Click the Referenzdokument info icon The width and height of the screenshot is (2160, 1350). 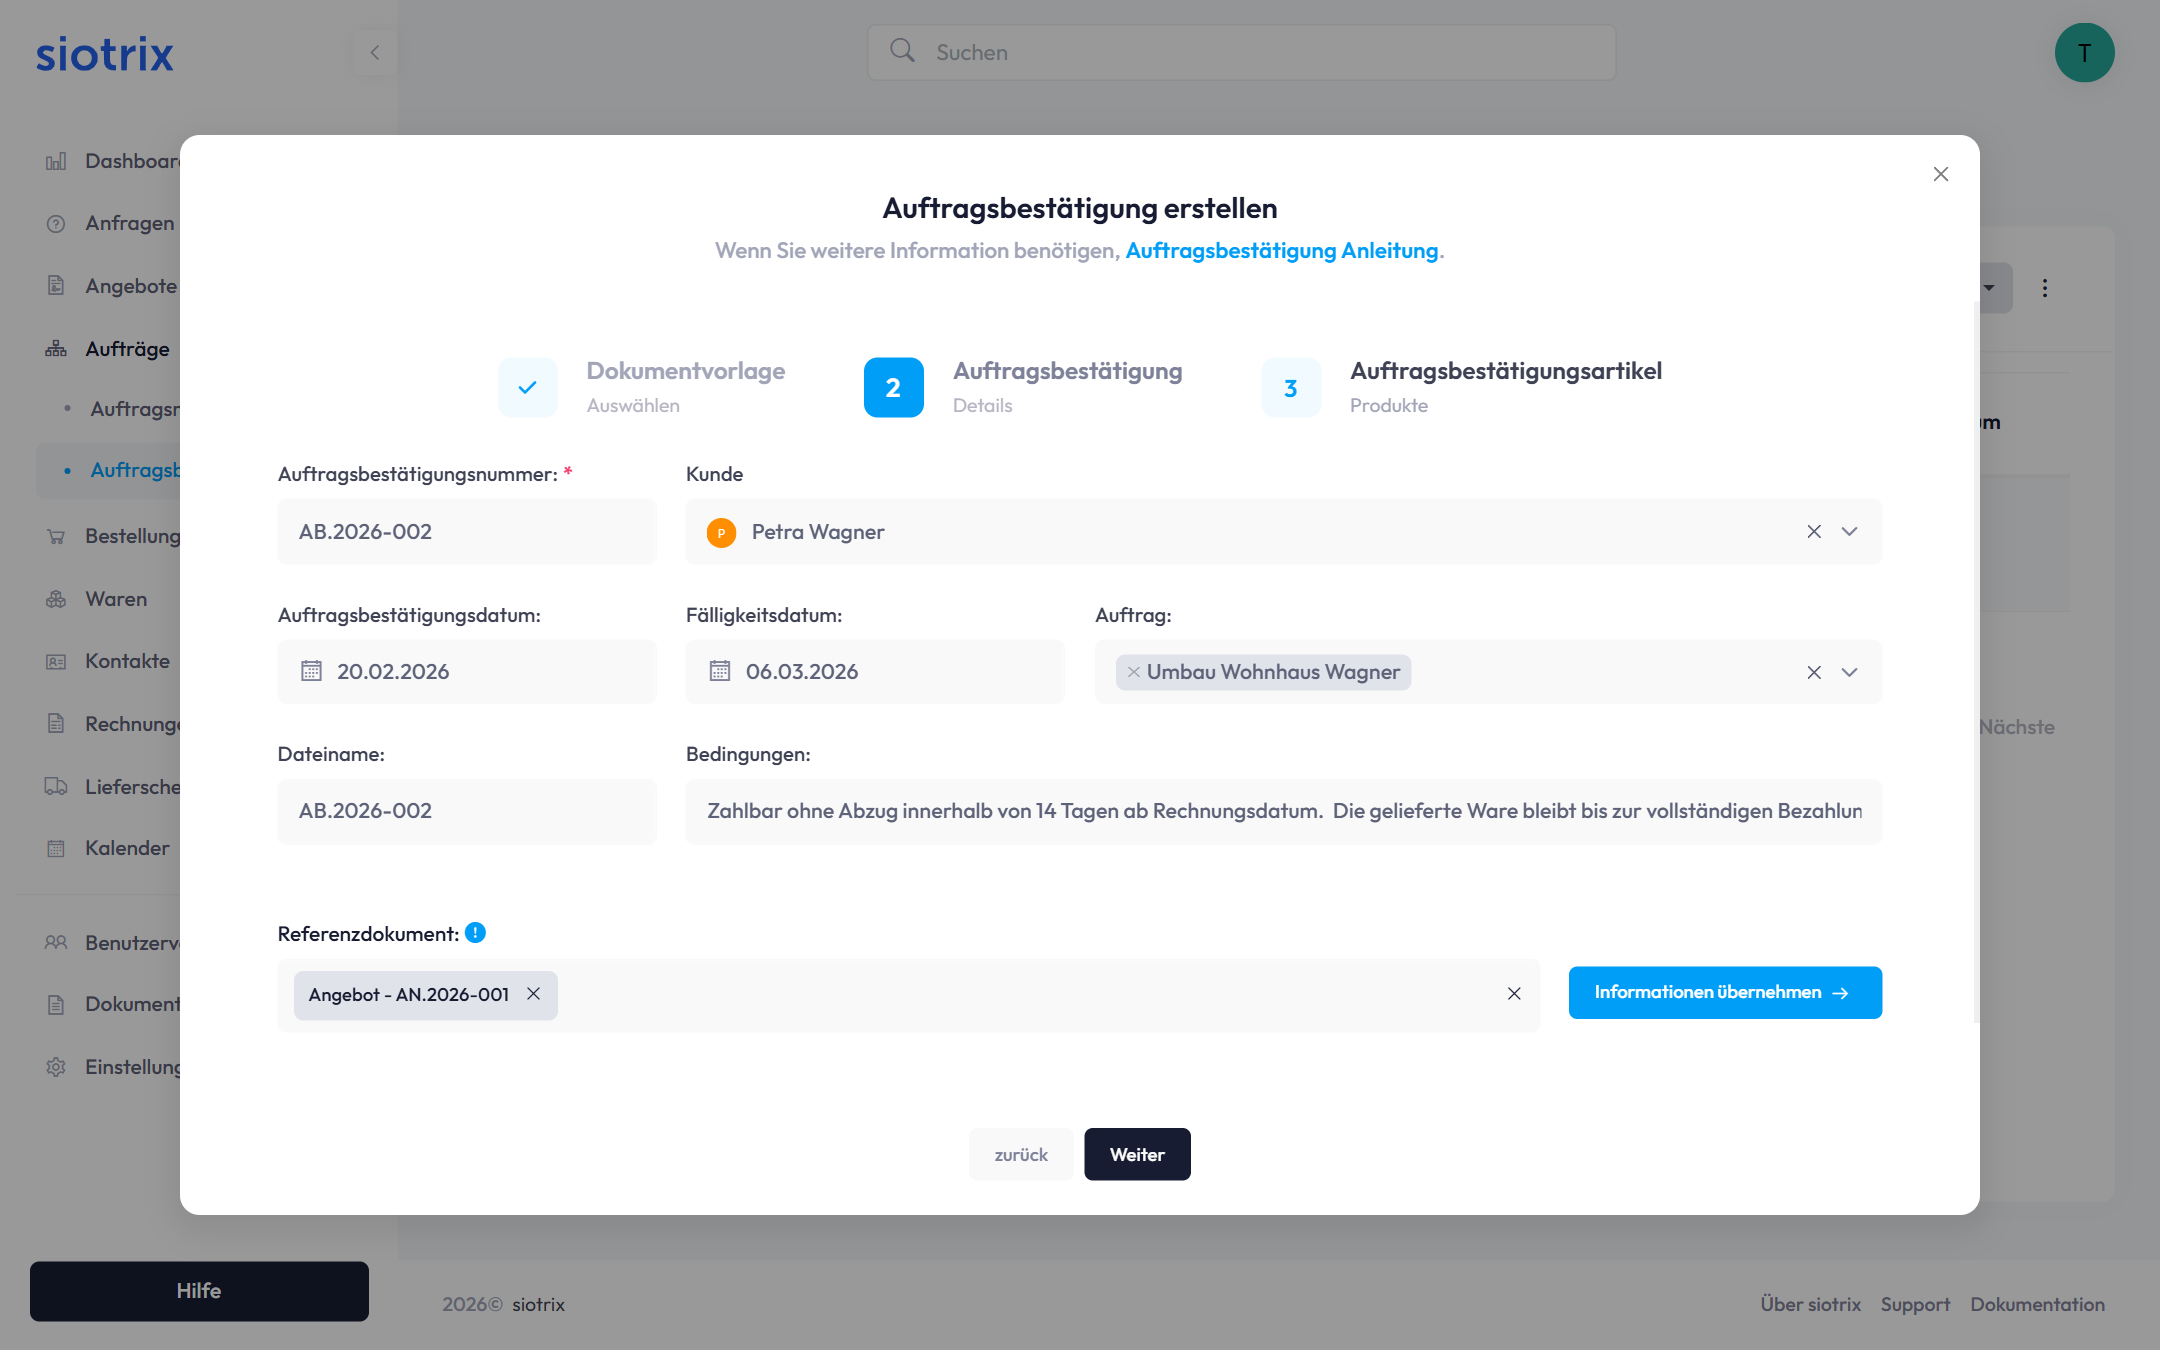(476, 933)
